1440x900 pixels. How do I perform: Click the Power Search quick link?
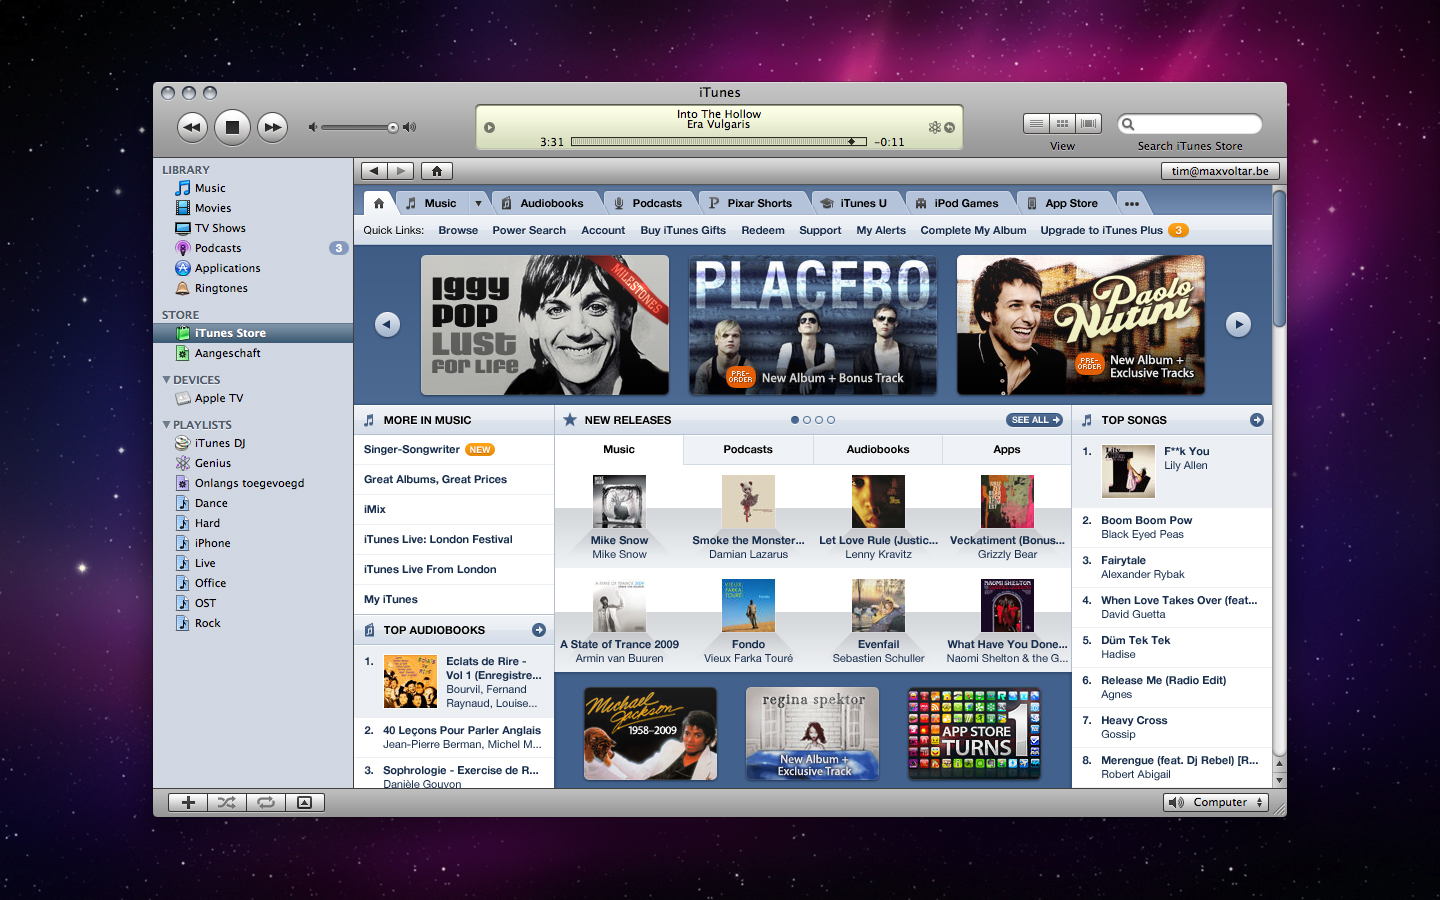(529, 230)
